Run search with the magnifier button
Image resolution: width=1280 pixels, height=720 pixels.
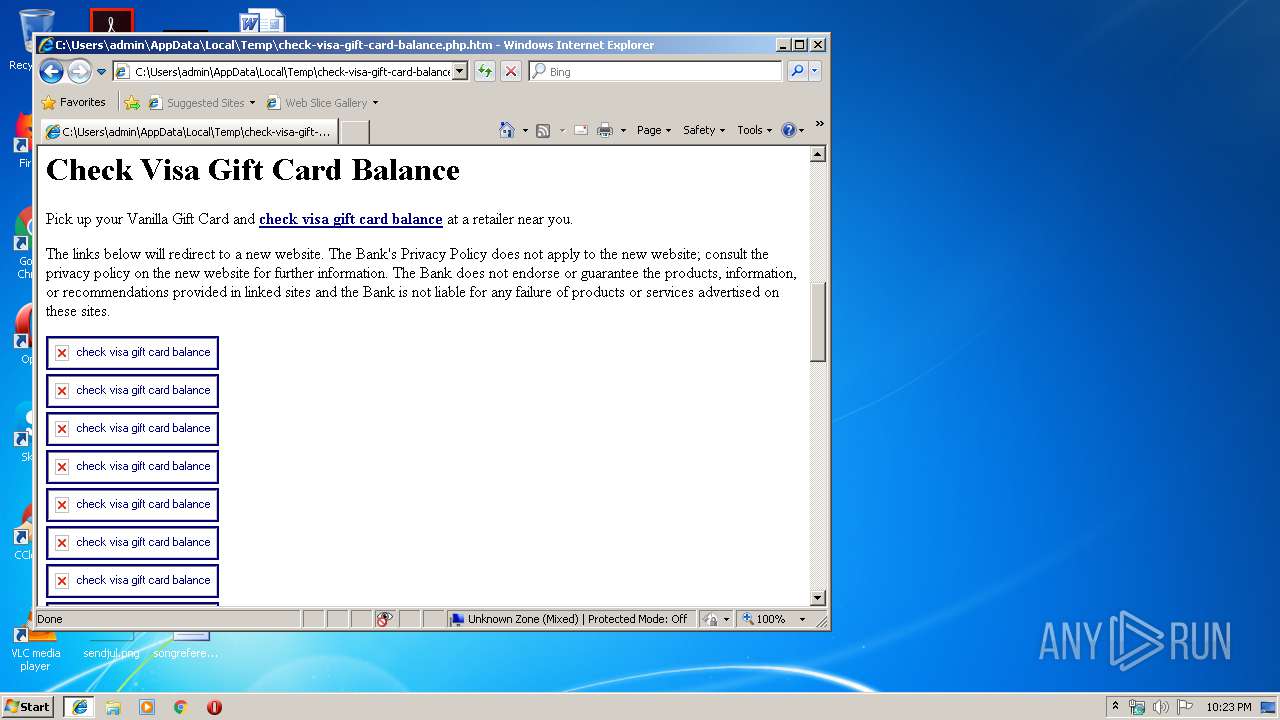797,71
